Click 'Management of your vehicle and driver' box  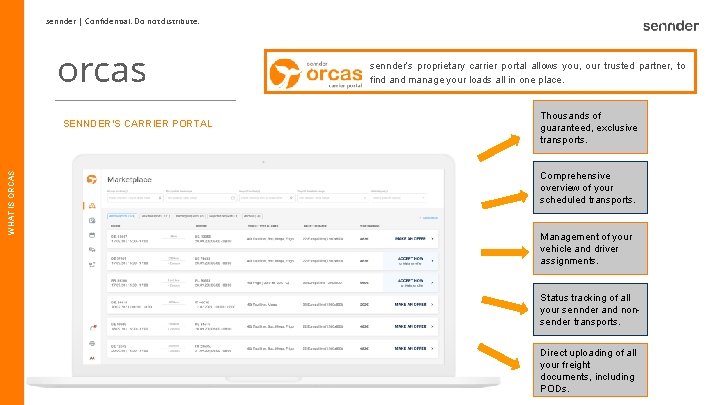tap(590, 248)
